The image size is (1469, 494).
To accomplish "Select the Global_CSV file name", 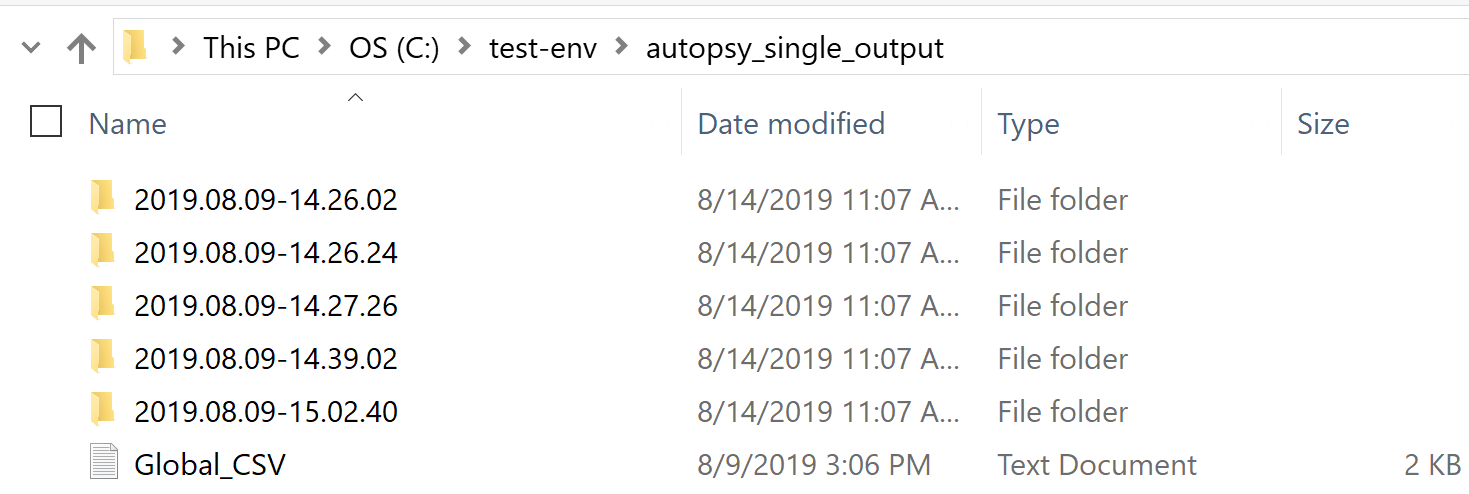I will coord(210,464).
